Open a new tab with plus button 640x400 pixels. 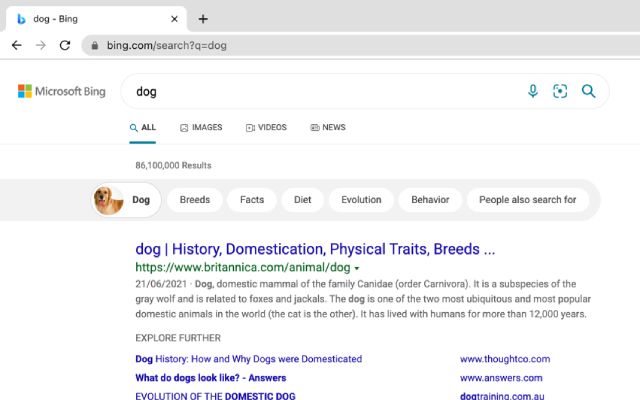pos(203,19)
